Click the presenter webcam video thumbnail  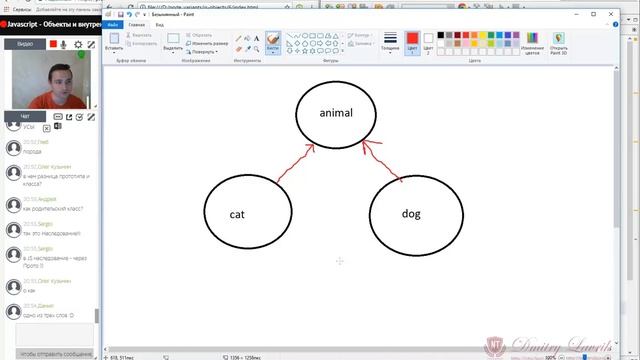tap(51, 80)
